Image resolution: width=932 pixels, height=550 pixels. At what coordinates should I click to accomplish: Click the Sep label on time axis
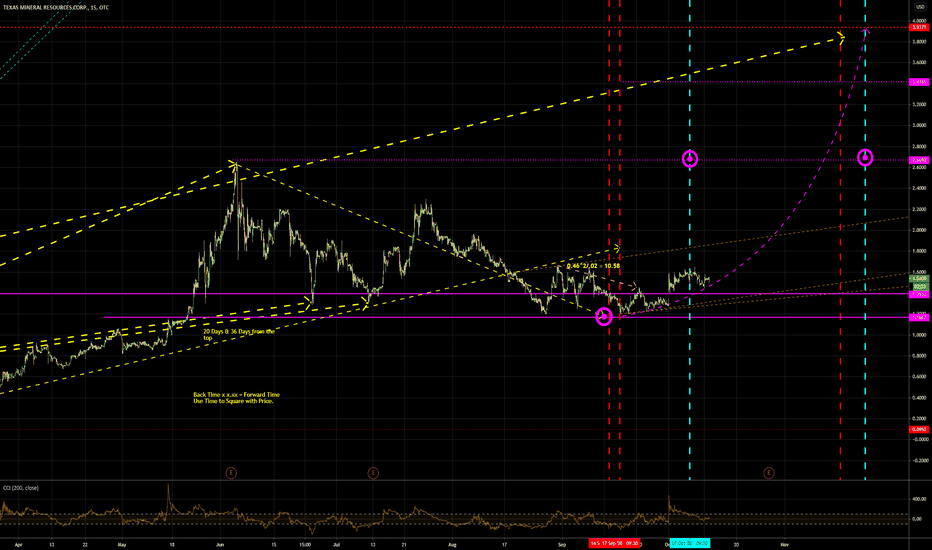[562, 544]
